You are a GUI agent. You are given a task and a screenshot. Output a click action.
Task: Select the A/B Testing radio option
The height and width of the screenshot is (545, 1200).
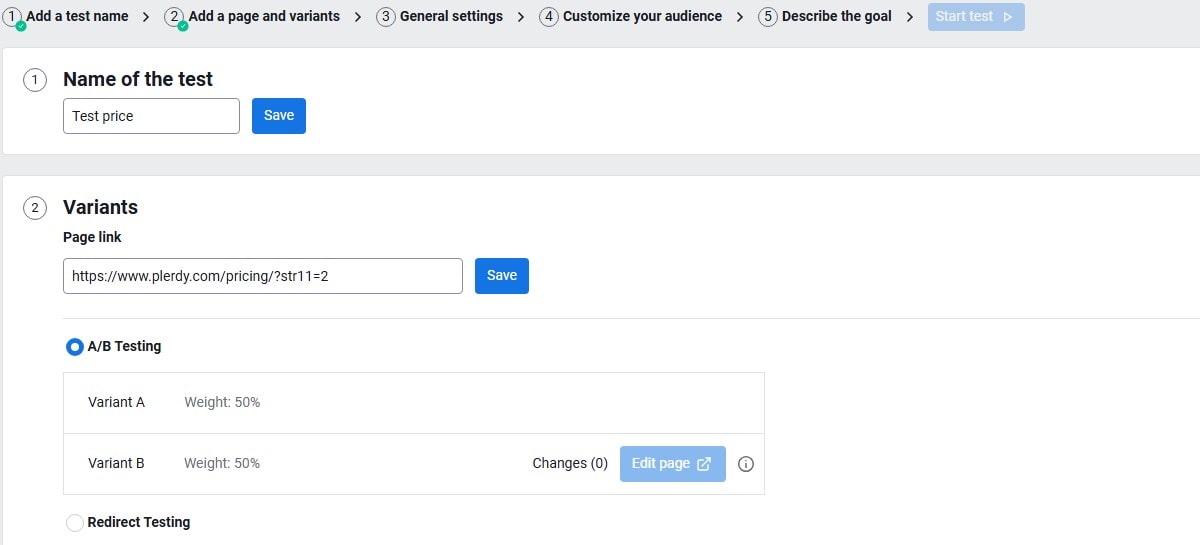tap(75, 347)
